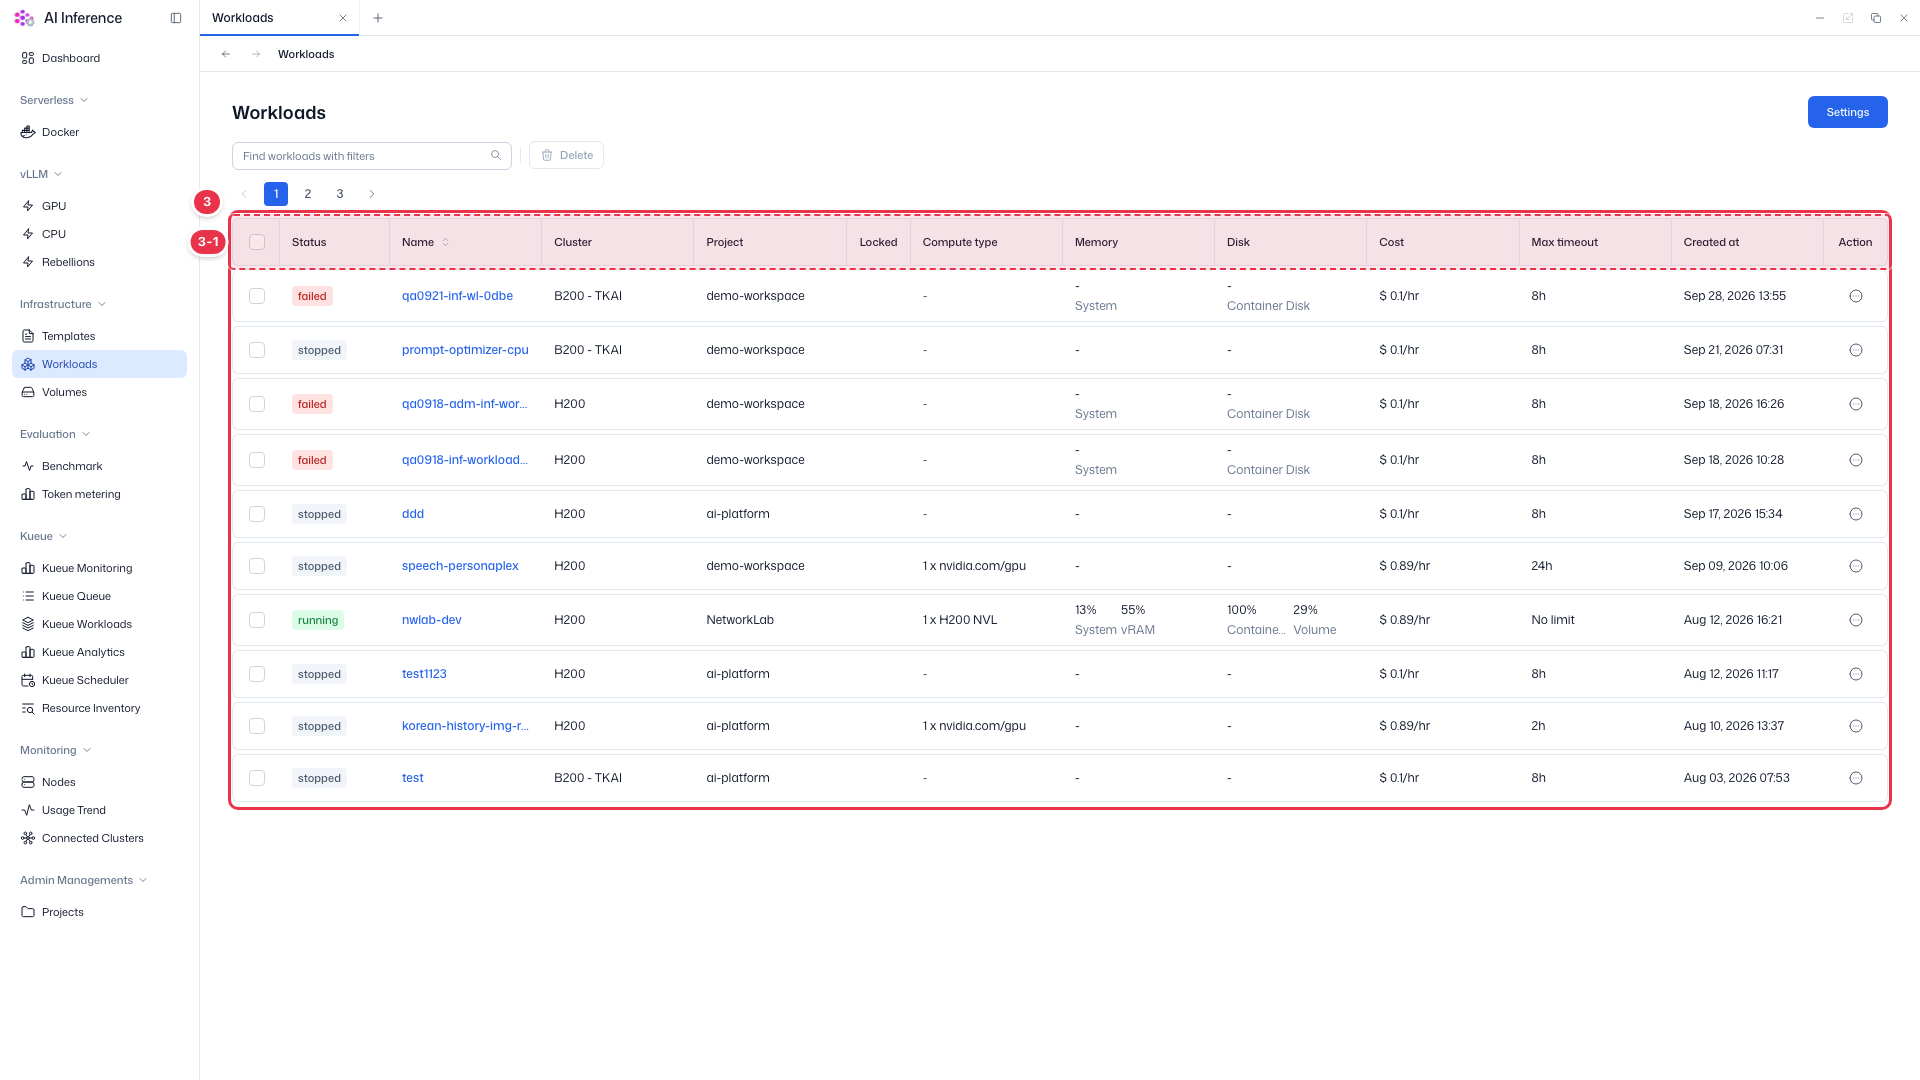Collapse the sidebar panel icon

(x=176, y=18)
